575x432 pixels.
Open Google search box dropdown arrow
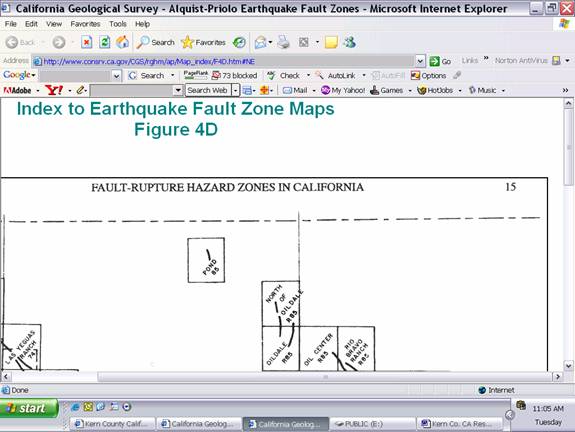click(116, 76)
